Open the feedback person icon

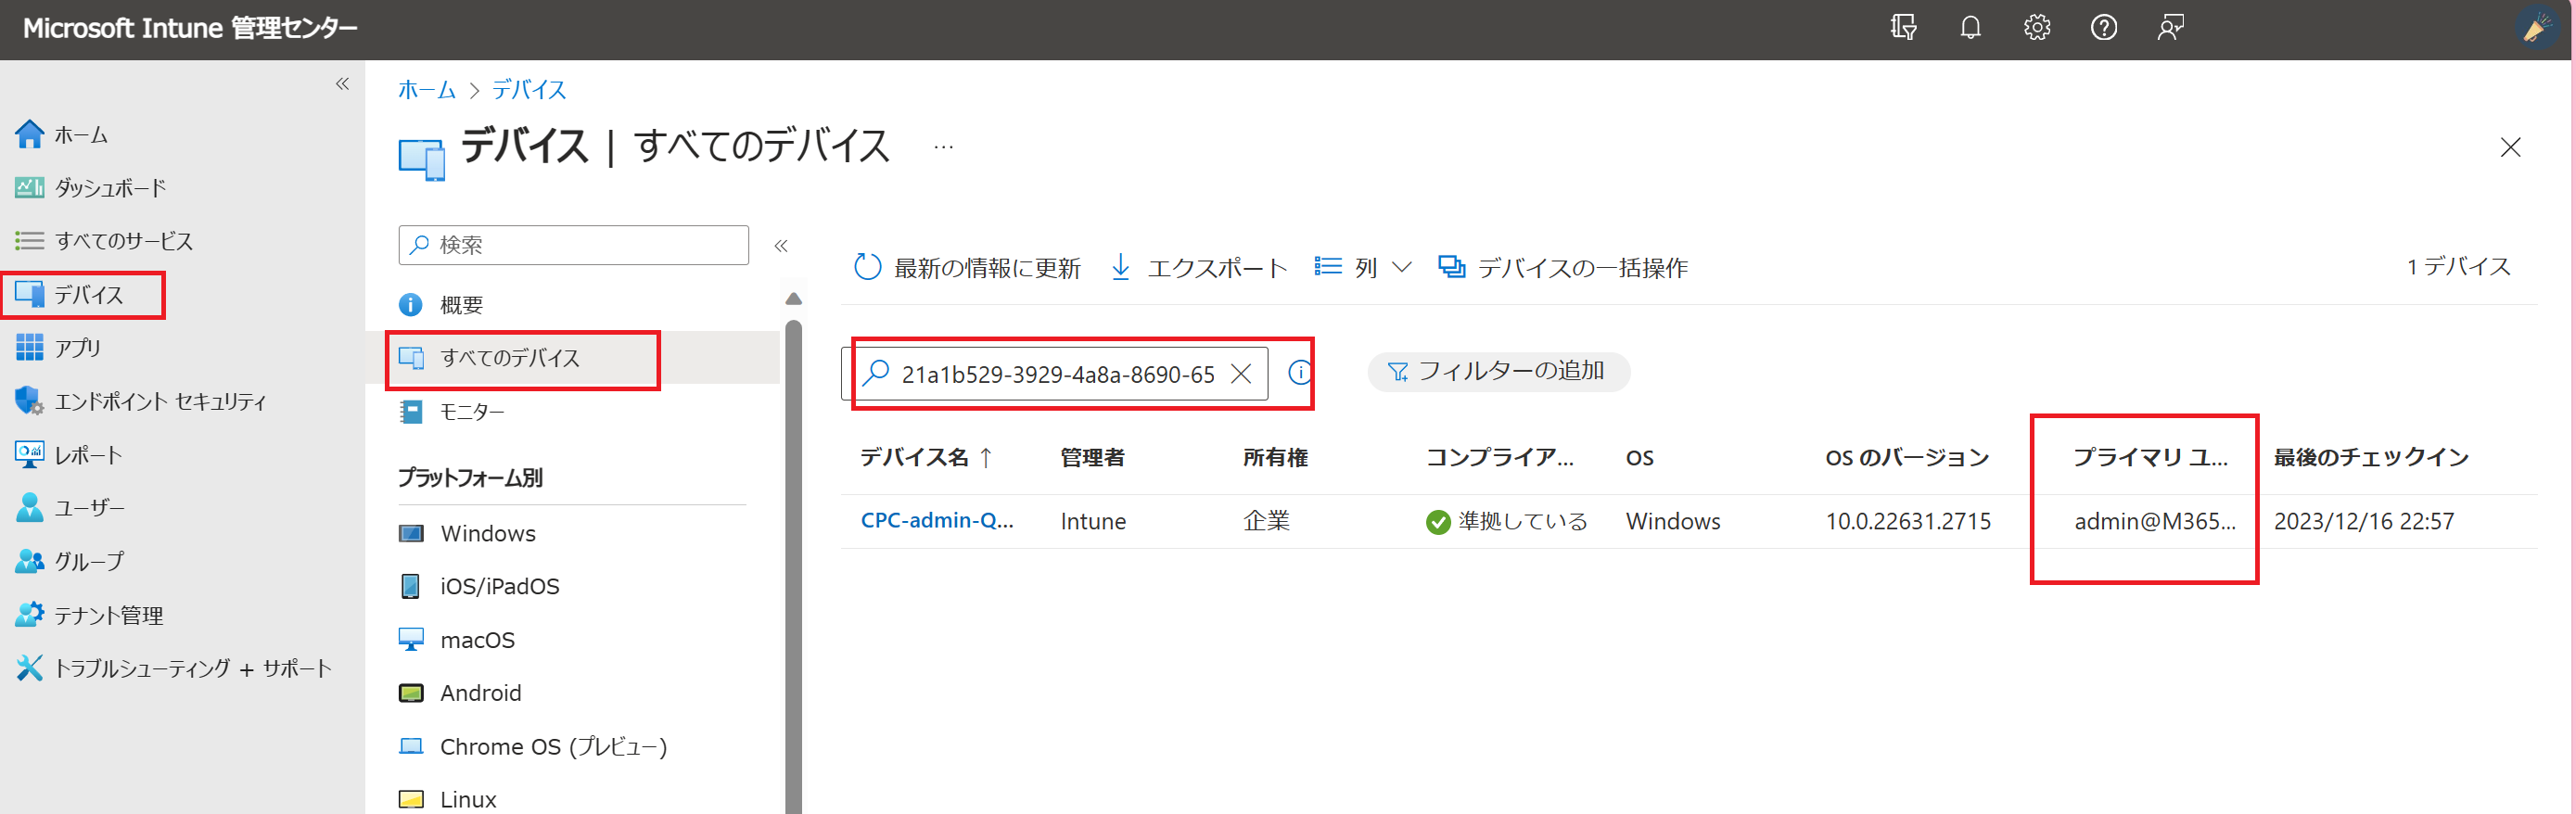[2170, 28]
